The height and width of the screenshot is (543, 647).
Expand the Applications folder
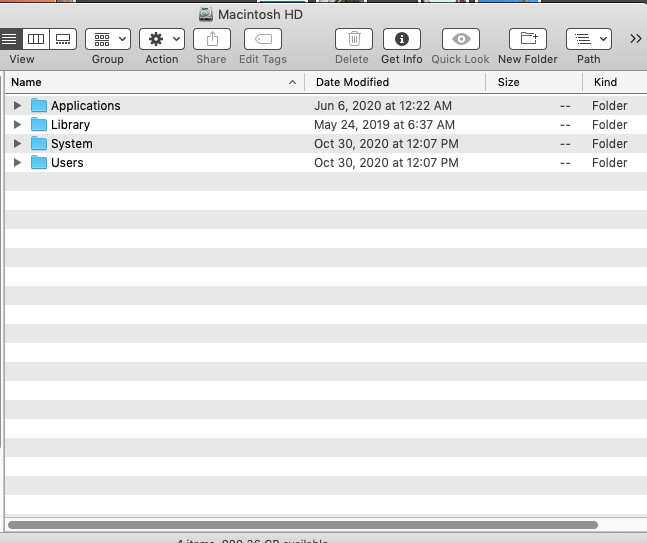tap(17, 106)
